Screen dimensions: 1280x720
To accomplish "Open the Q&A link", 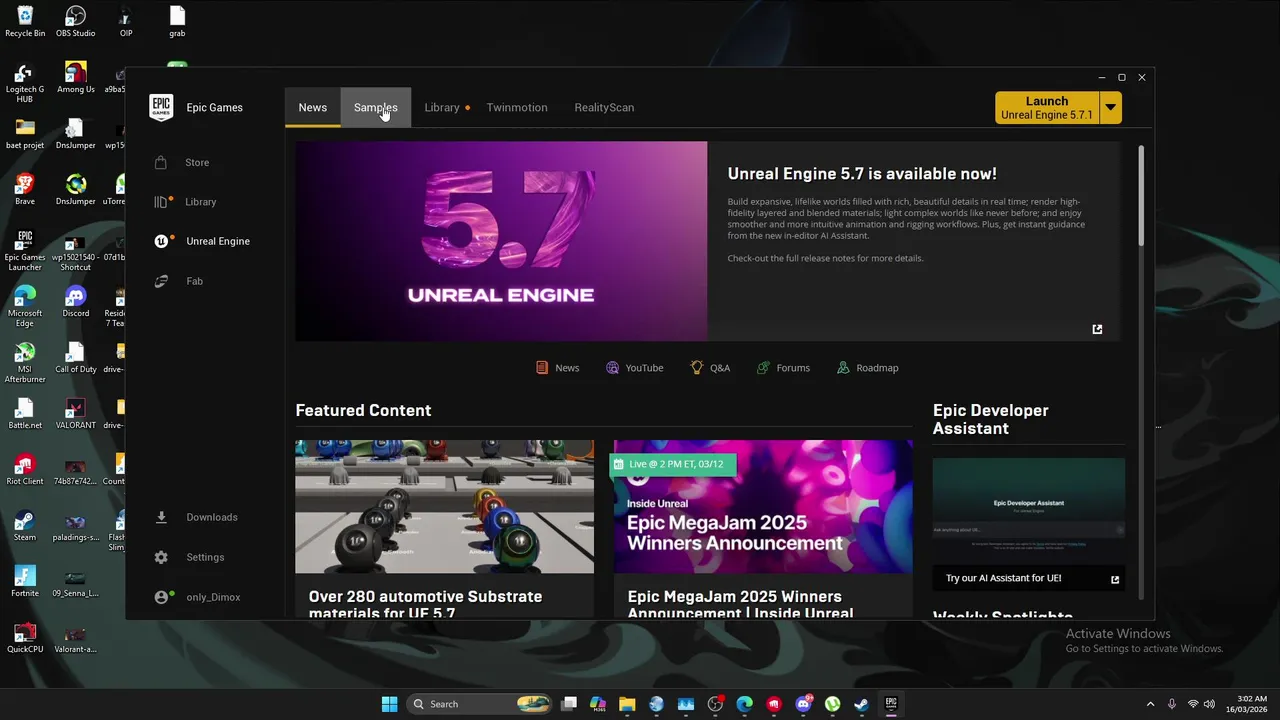I will (710, 368).
